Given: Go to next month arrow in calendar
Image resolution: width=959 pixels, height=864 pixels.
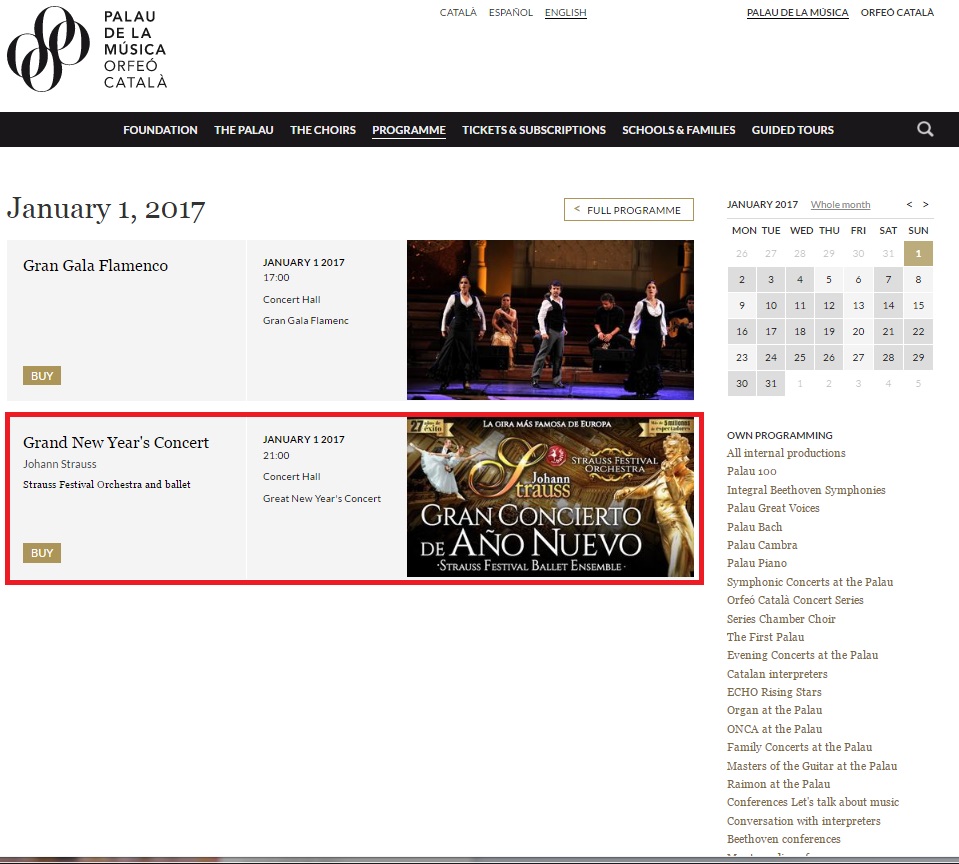Looking at the screenshot, I should pyautogui.click(x=926, y=204).
